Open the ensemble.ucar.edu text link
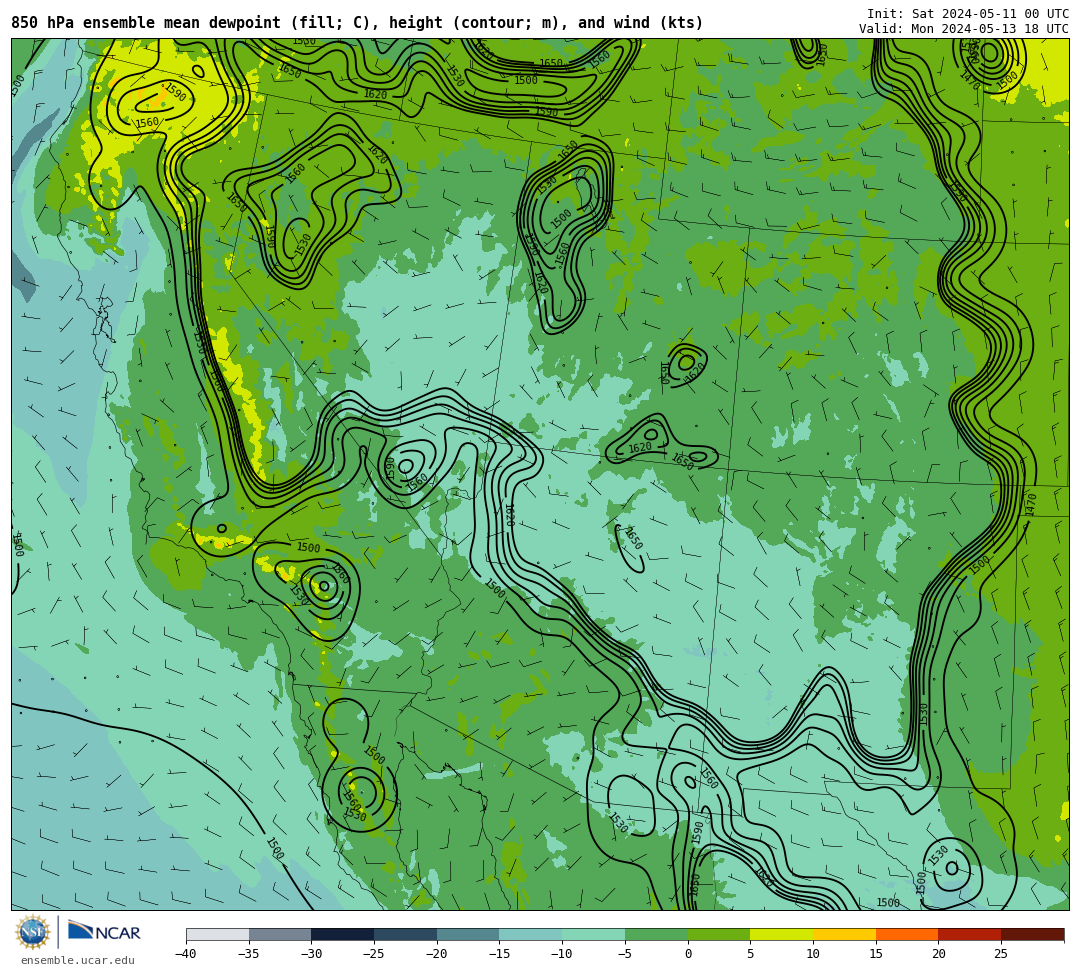Image resolution: width=1080 pixels, height=973 pixels. click(78, 960)
